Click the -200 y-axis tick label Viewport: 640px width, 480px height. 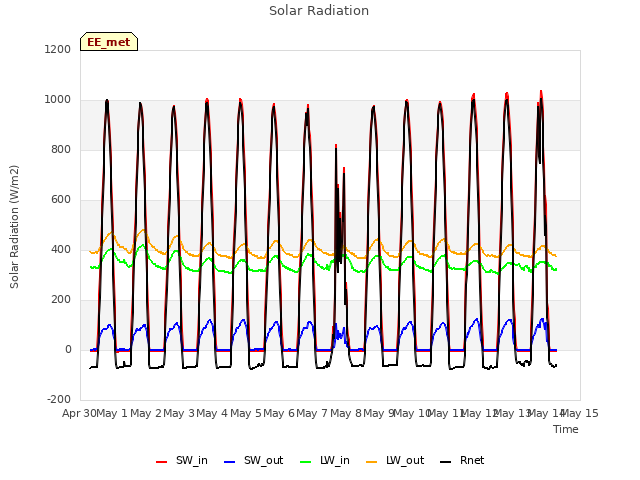[x=59, y=399]
